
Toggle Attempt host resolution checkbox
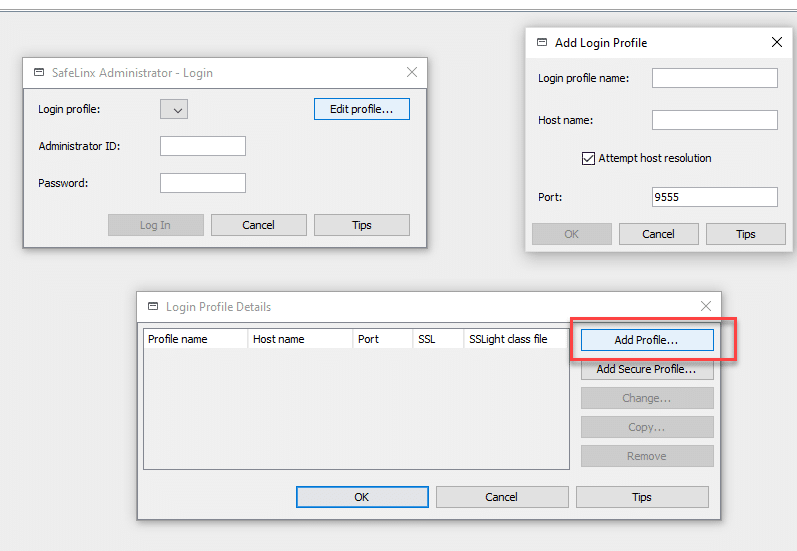pos(589,158)
